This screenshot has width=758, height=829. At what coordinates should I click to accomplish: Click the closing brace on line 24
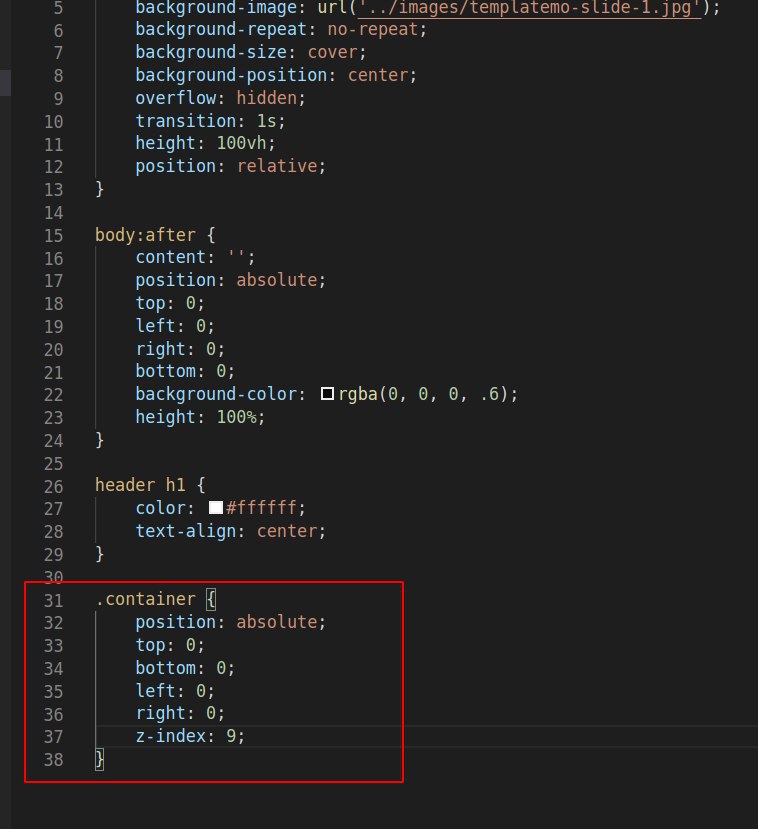pyautogui.click(x=99, y=439)
